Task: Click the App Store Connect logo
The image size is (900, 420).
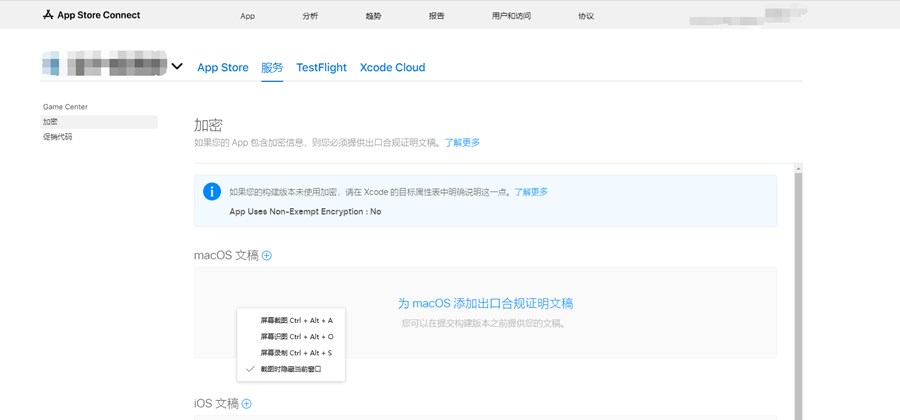Action: point(92,15)
